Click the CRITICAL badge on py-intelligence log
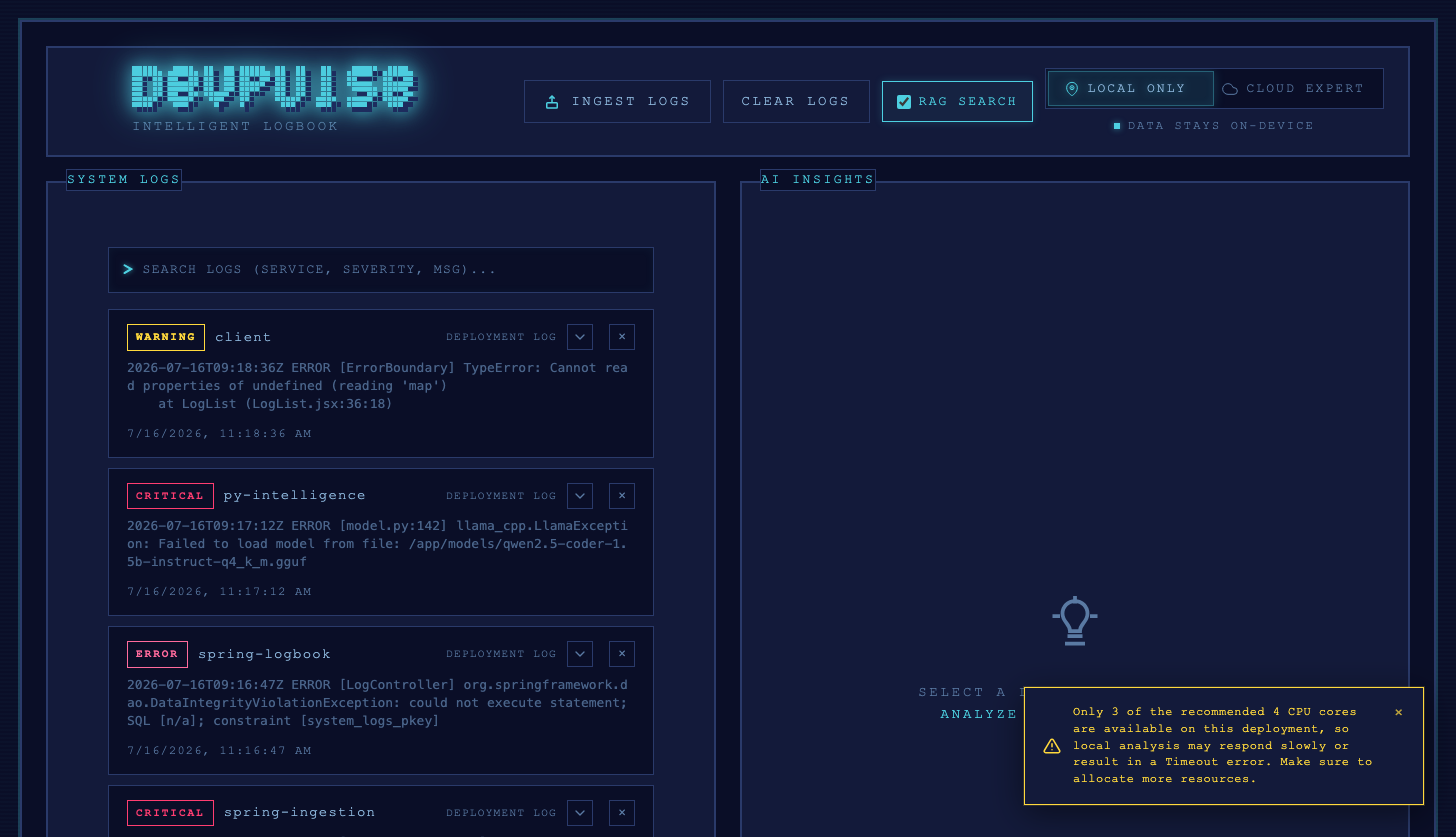 click(x=170, y=496)
